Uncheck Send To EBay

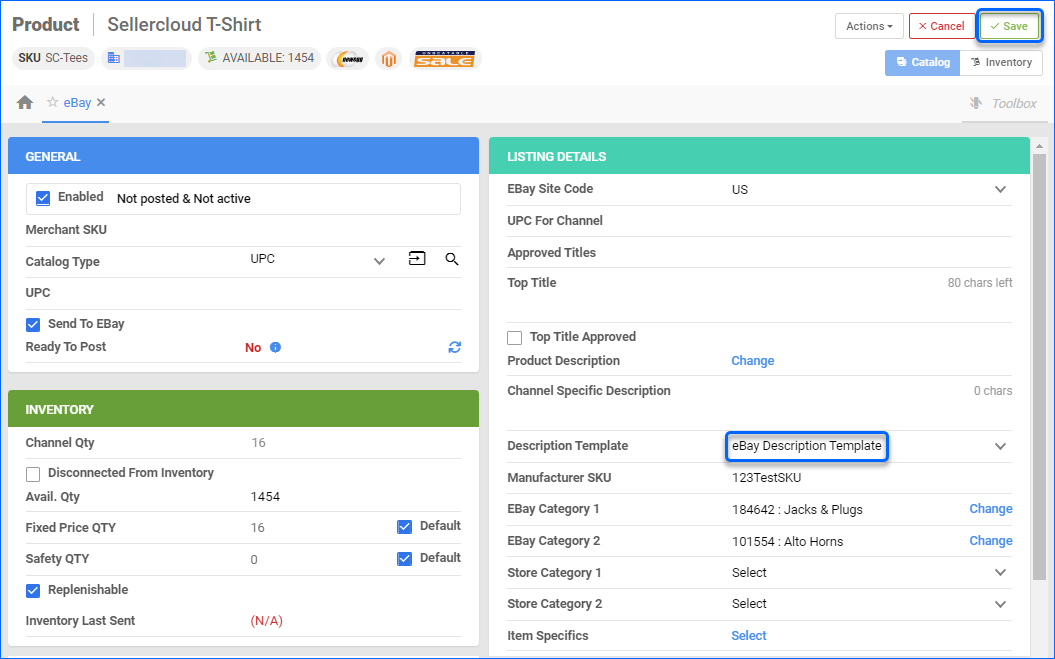pos(33,324)
